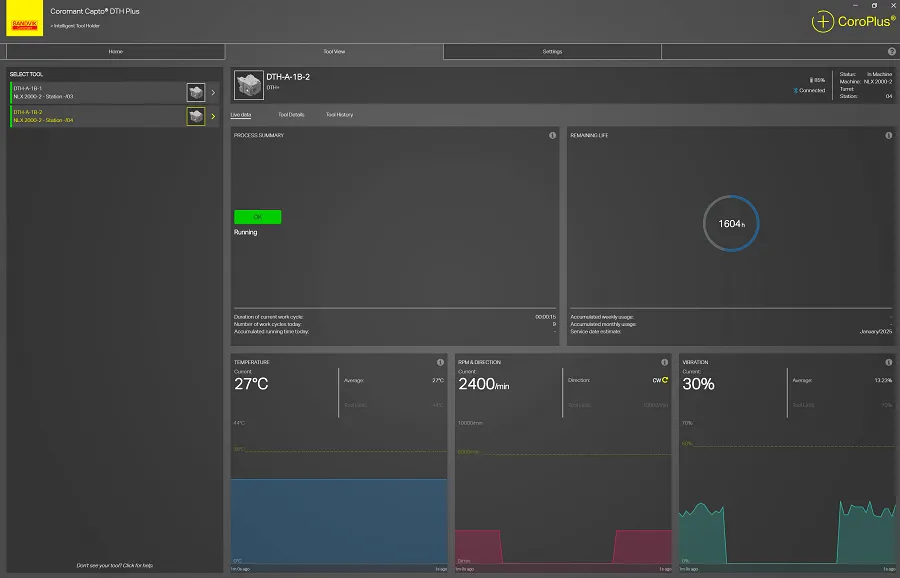Click the battery level icon
Image resolution: width=900 pixels, height=578 pixels.
tap(810, 80)
